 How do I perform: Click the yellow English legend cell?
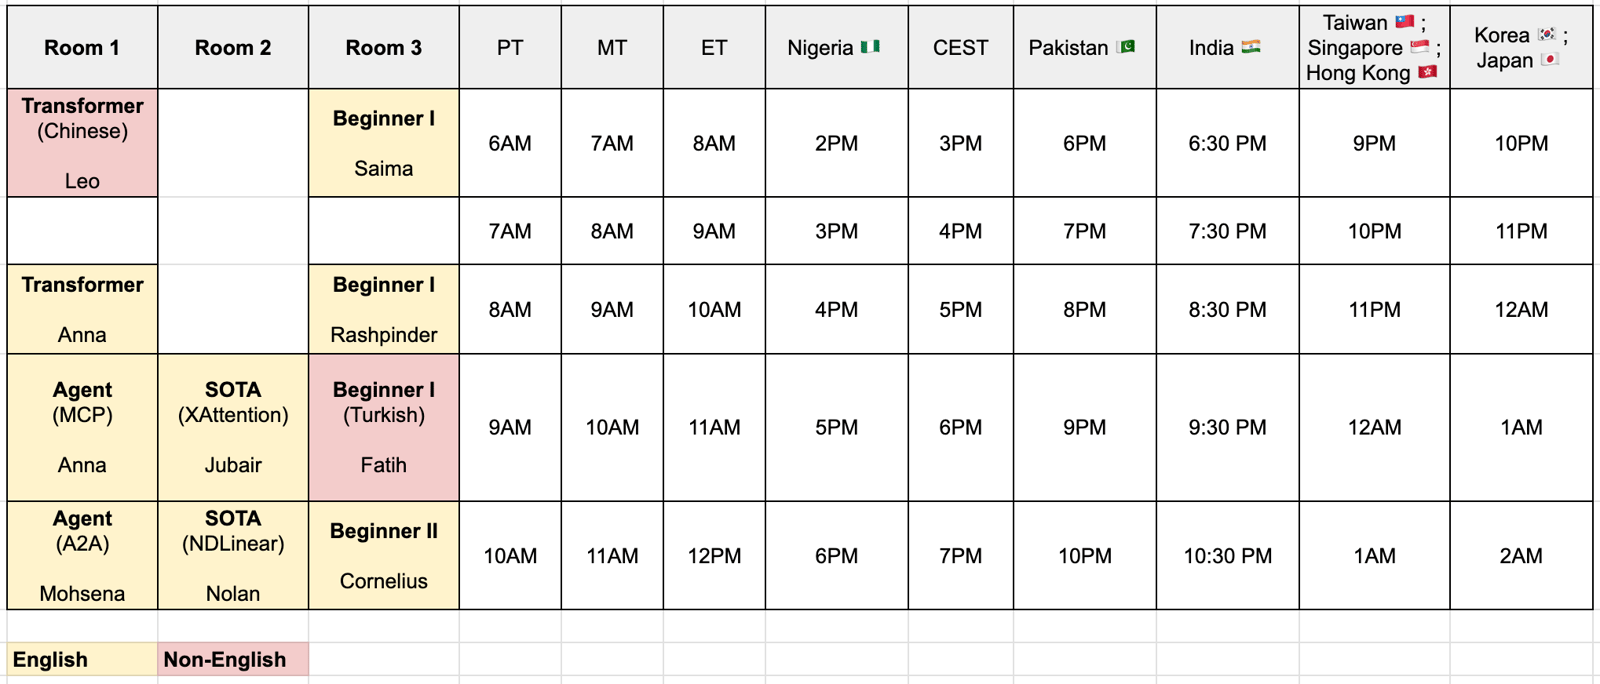pyautogui.click(x=82, y=659)
